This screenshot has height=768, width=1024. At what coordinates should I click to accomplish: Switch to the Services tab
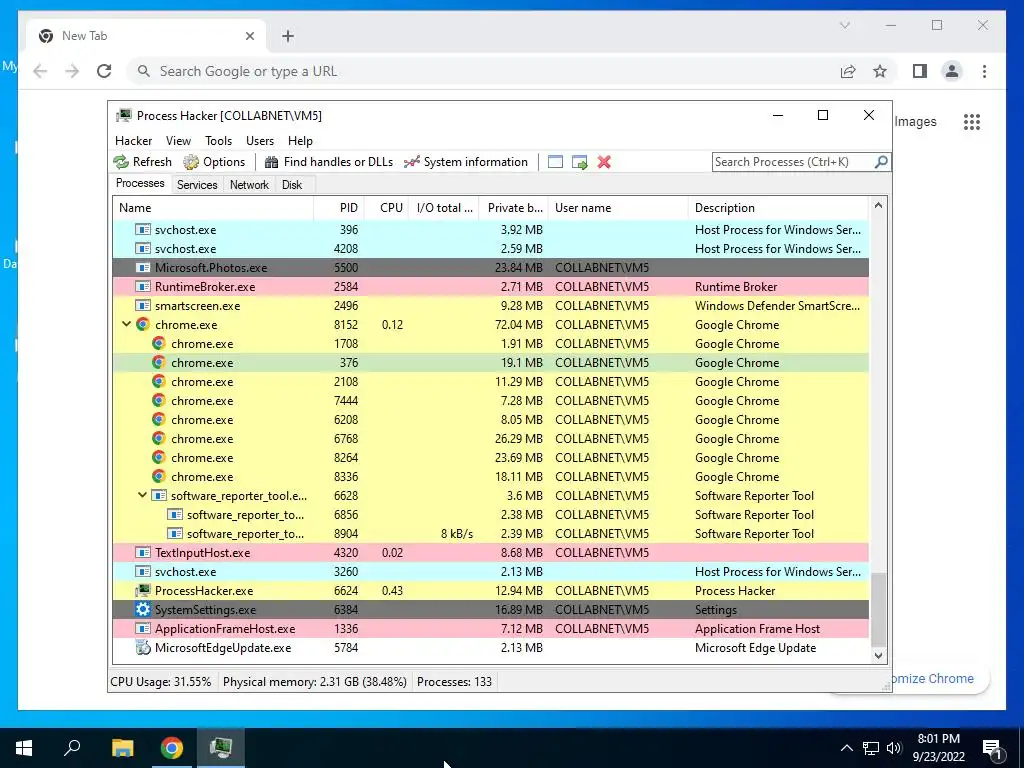(x=197, y=185)
